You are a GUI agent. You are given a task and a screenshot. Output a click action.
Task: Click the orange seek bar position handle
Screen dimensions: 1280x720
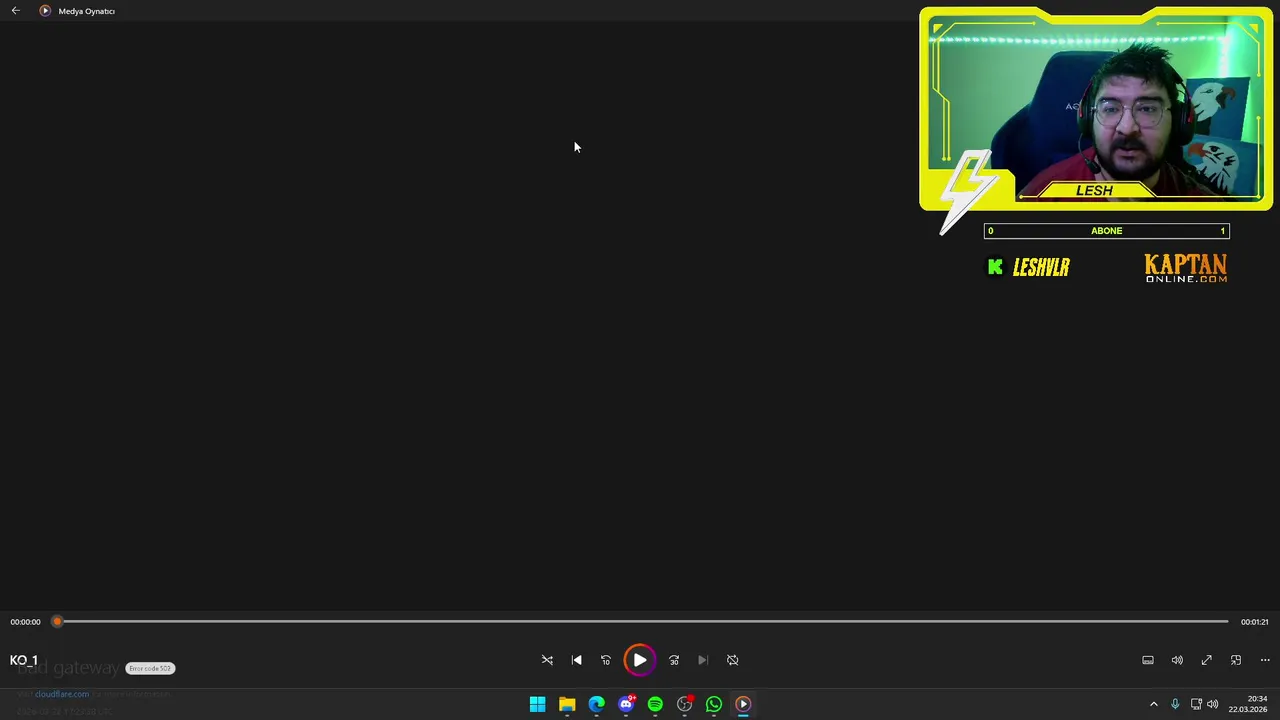pos(57,622)
